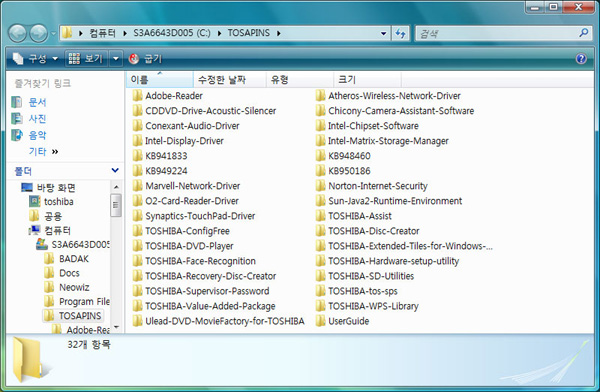Sort by the 수정한 날짜 column header
This screenshot has height=392, width=600.
230,80
